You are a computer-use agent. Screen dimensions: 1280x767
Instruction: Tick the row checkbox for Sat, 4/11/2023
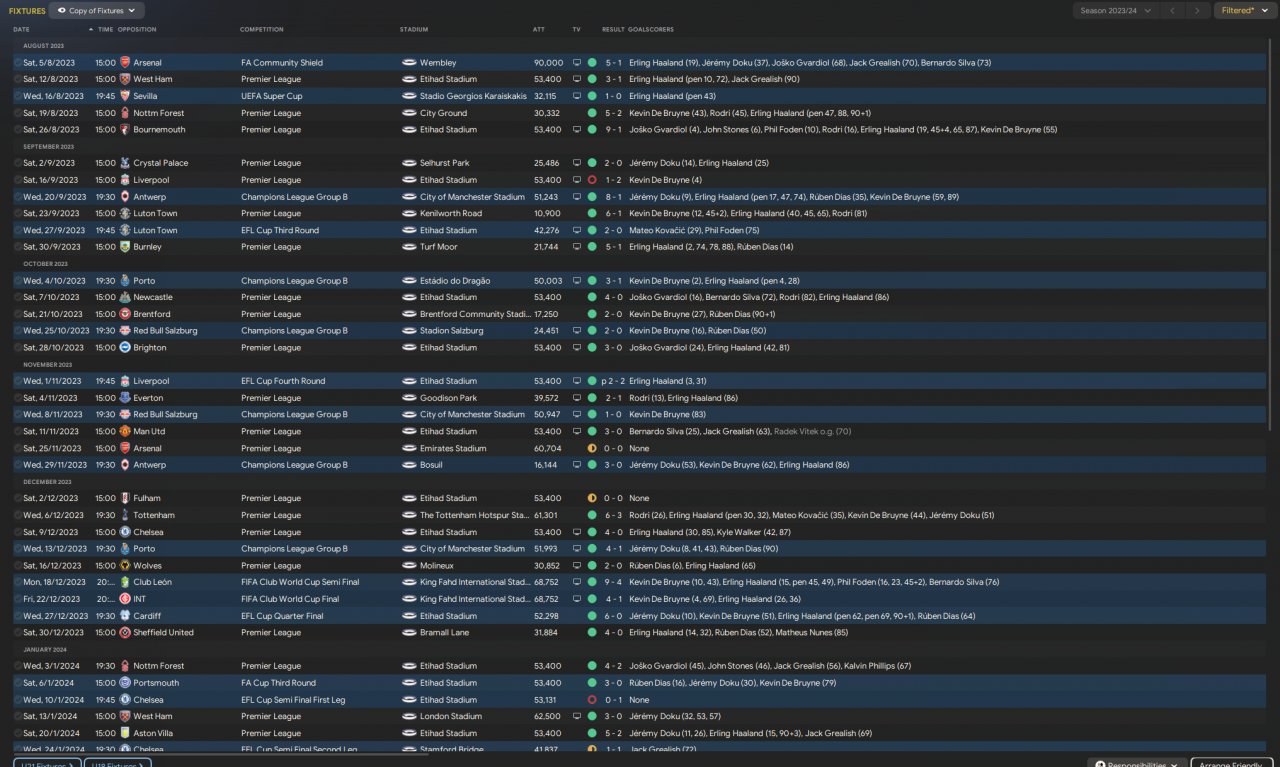pyautogui.click(x=18, y=398)
